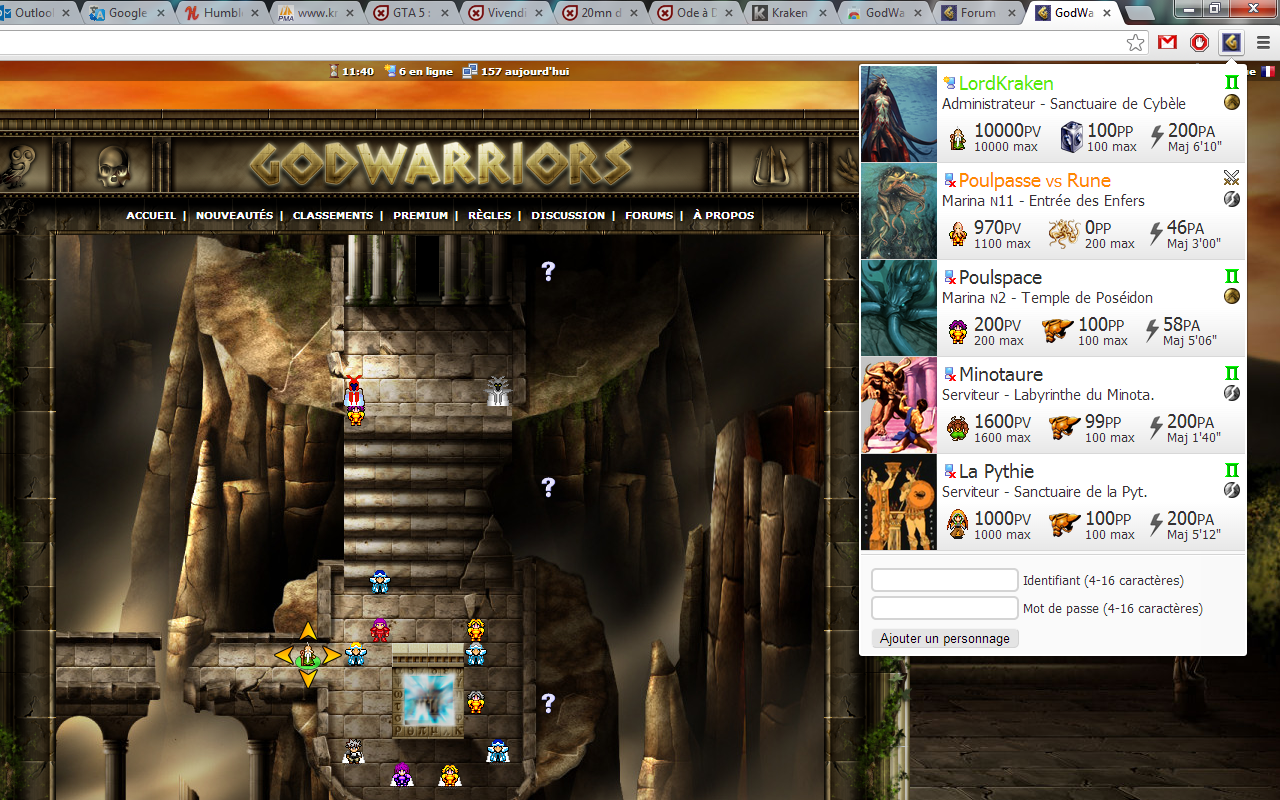
Task: Click the Identifiant input field
Action: coord(944,579)
